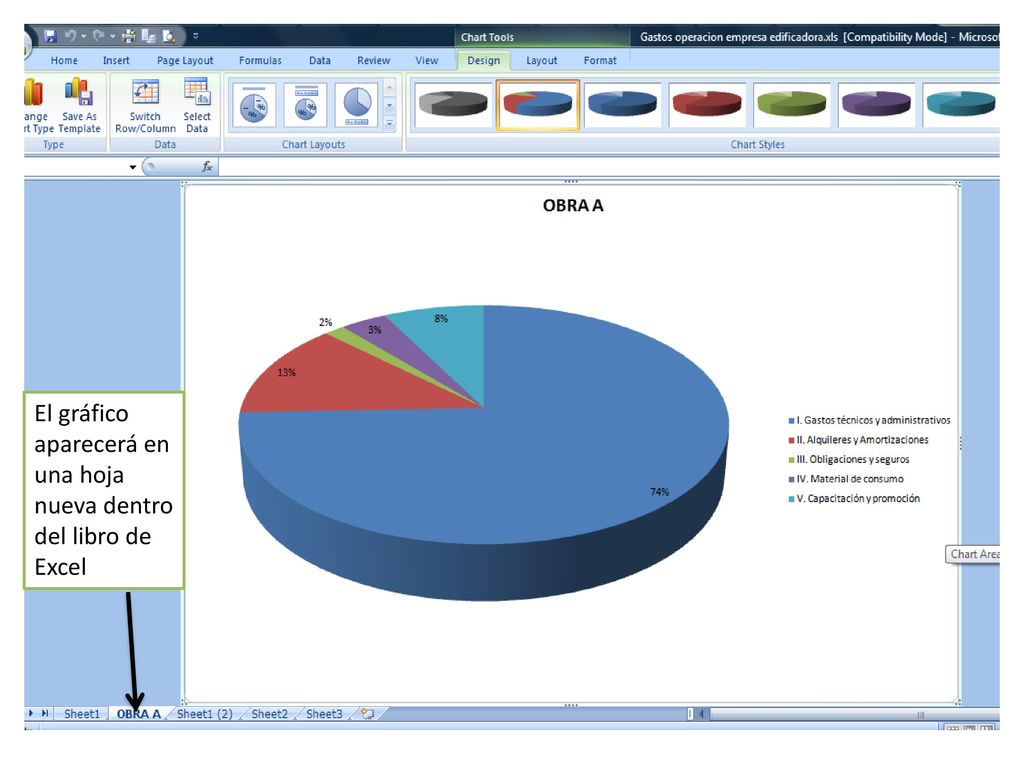Image resolution: width=1024 pixels, height=768 pixels.
Task: Apply the third pie chart layout with bottom legend
Action: pyautogui.click(x=357, y=104)
